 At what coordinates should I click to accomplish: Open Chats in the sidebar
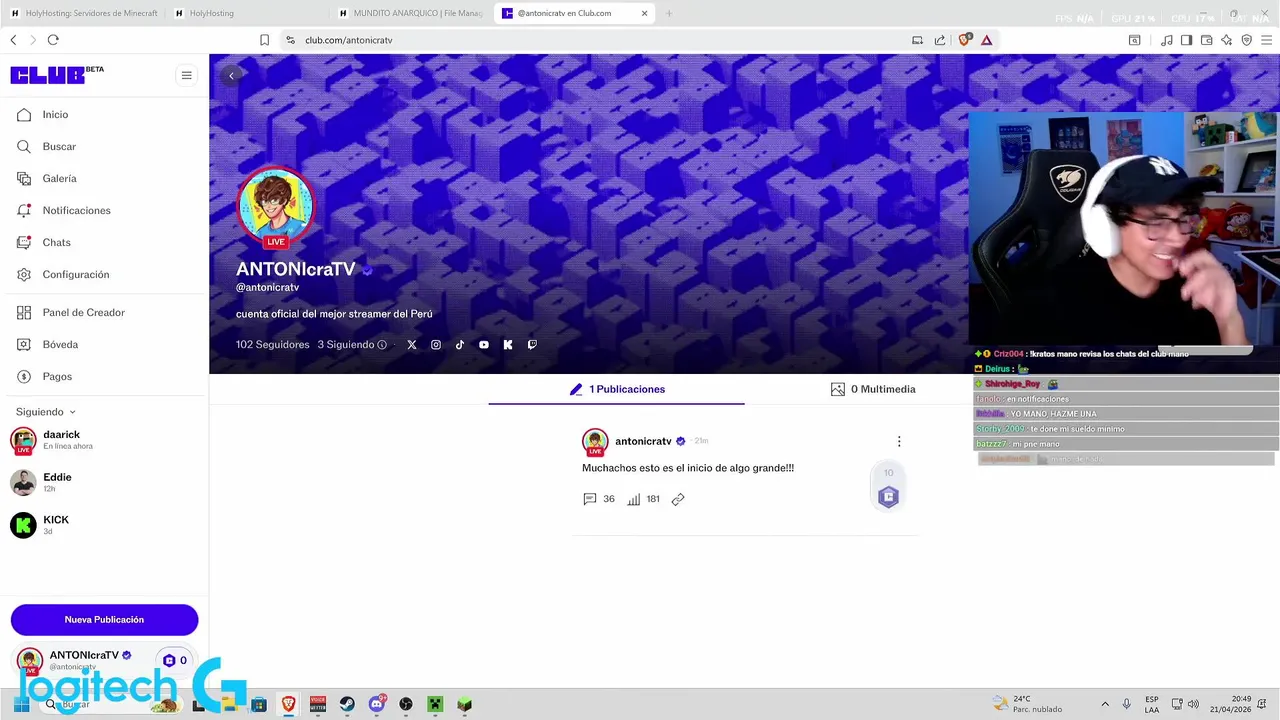pos(56,243)
